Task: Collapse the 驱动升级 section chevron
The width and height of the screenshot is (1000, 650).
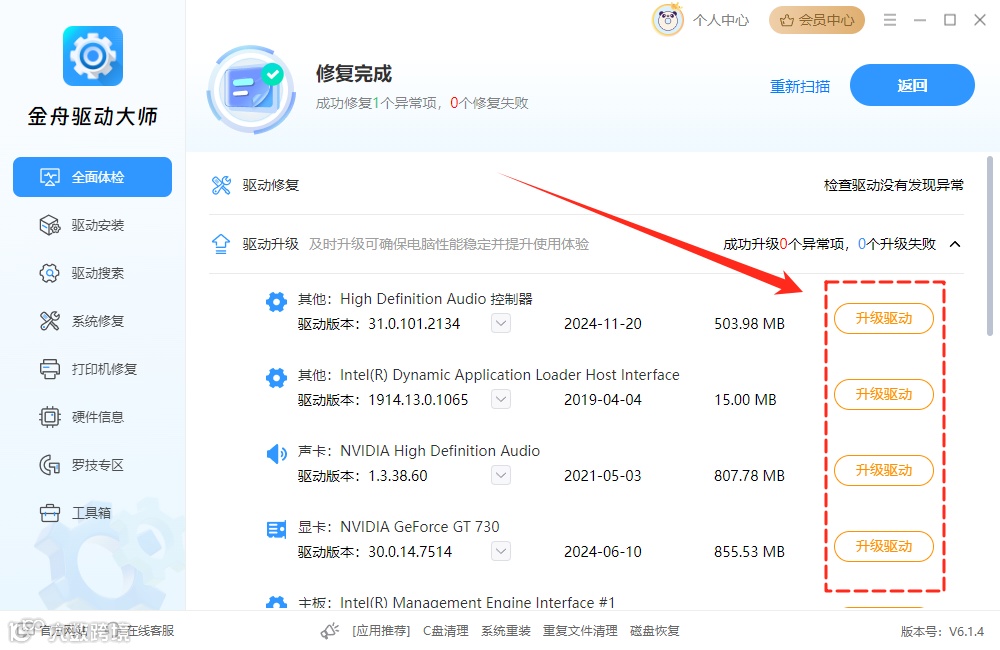Action: coord(955,244)
